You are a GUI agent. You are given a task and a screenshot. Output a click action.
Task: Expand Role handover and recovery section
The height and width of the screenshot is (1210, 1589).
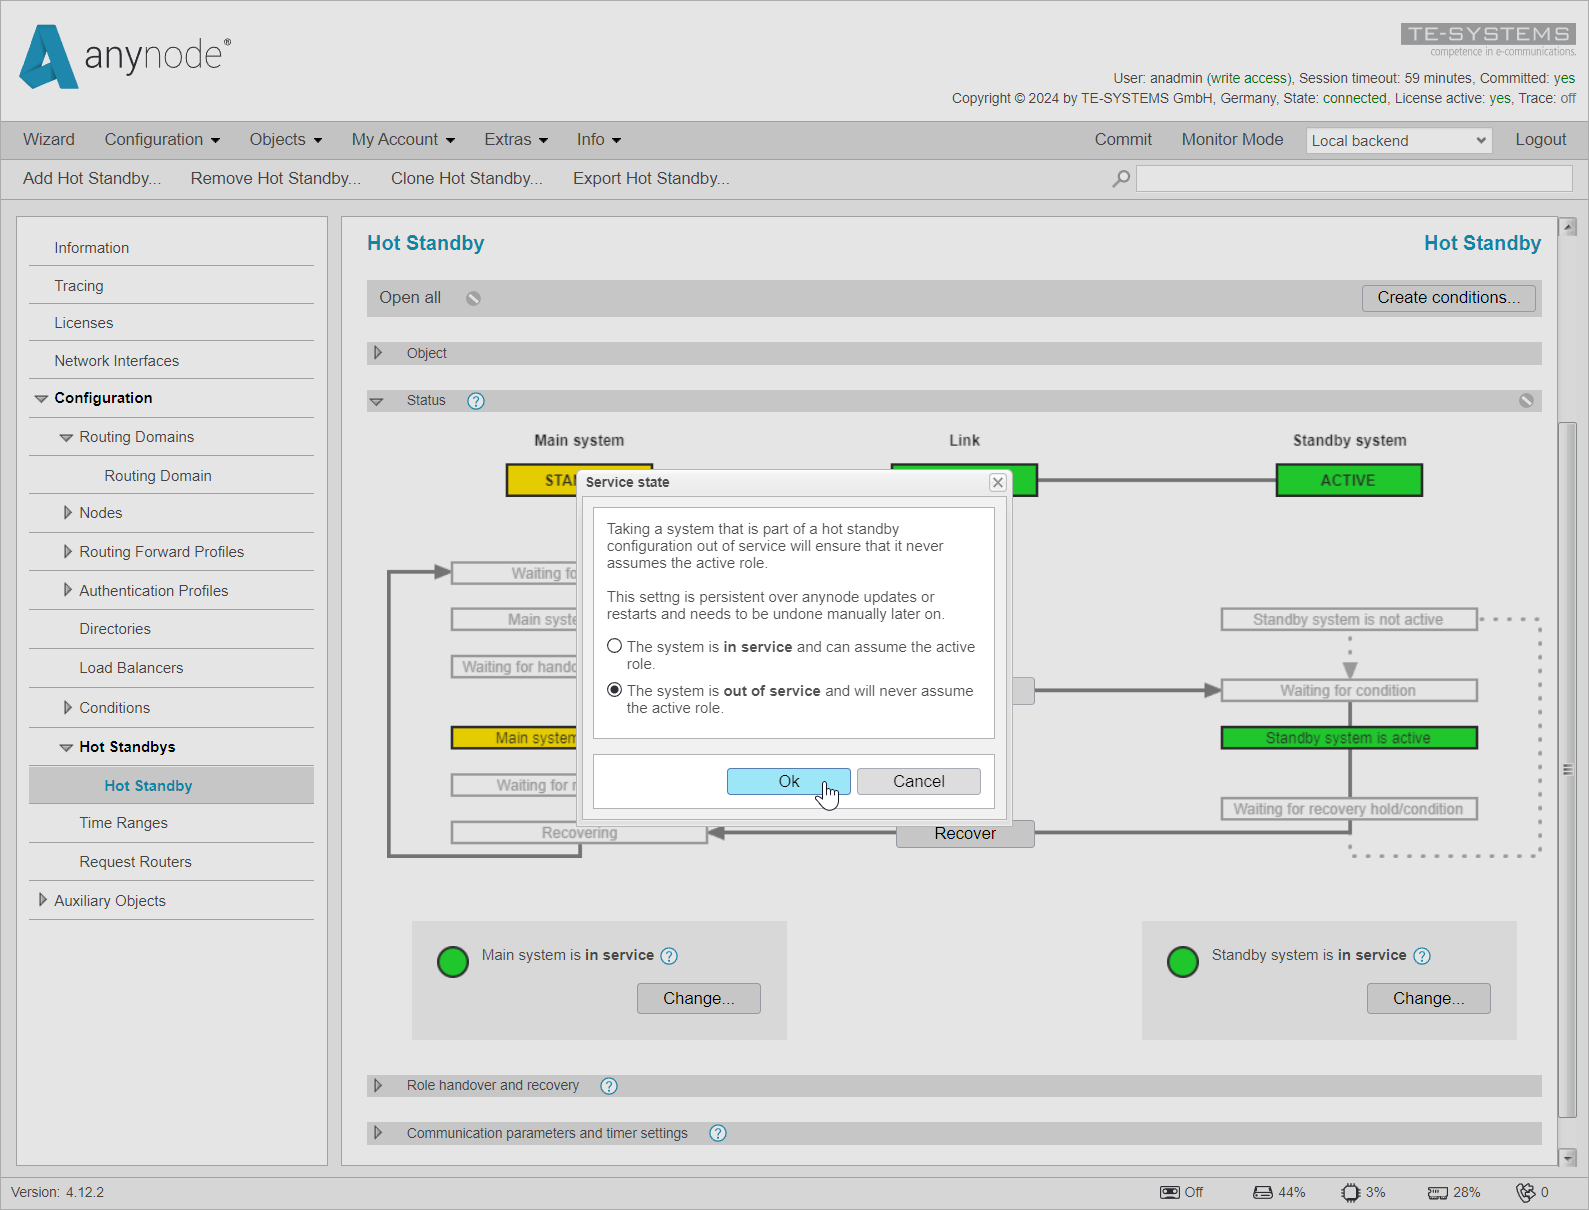click(378, 1085)
